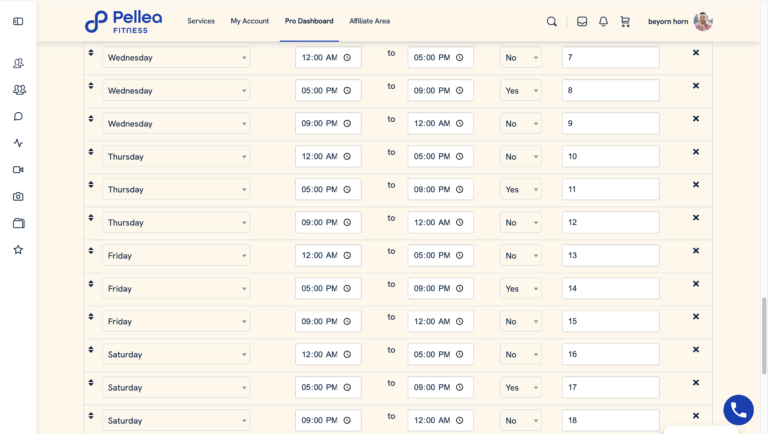
Task: Click start time field of row 15
Action: [328, 321]
